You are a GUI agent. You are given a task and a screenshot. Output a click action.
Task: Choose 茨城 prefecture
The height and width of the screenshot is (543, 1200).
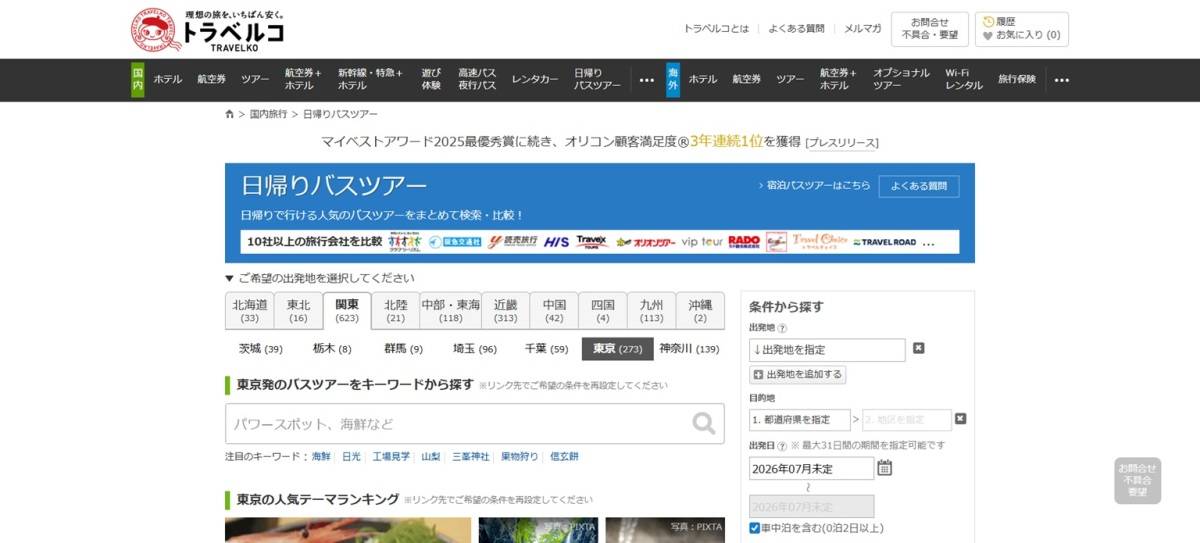point(261,349)
